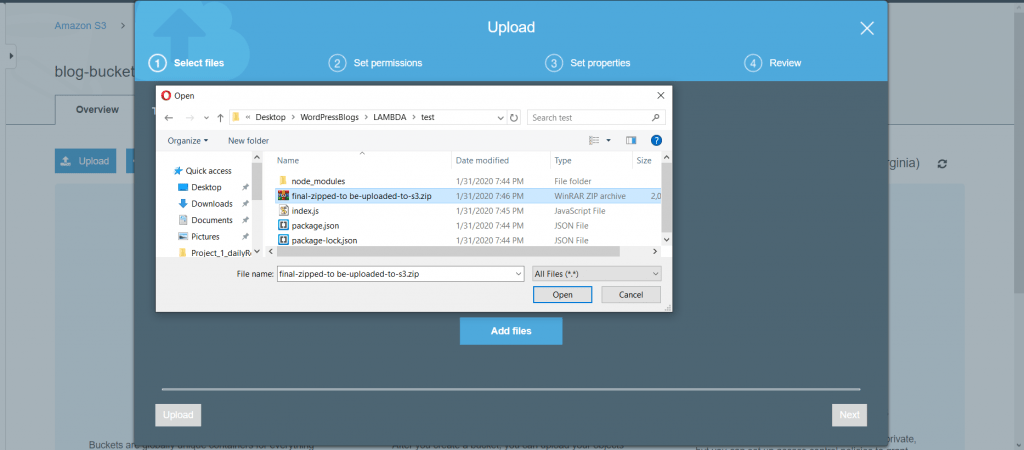Viewport: 1024px width, 450px height.
Task: Select Downloads in Quick access
Action: pos(211,203)
